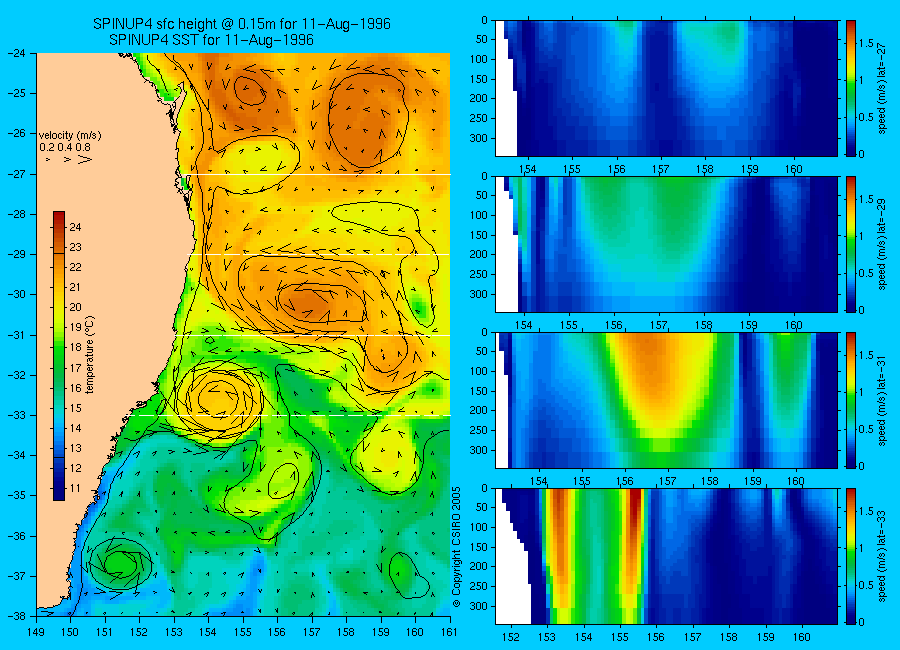
Task: Click the lat=-29 speed cross-section plot
Action: click(666, 244)
